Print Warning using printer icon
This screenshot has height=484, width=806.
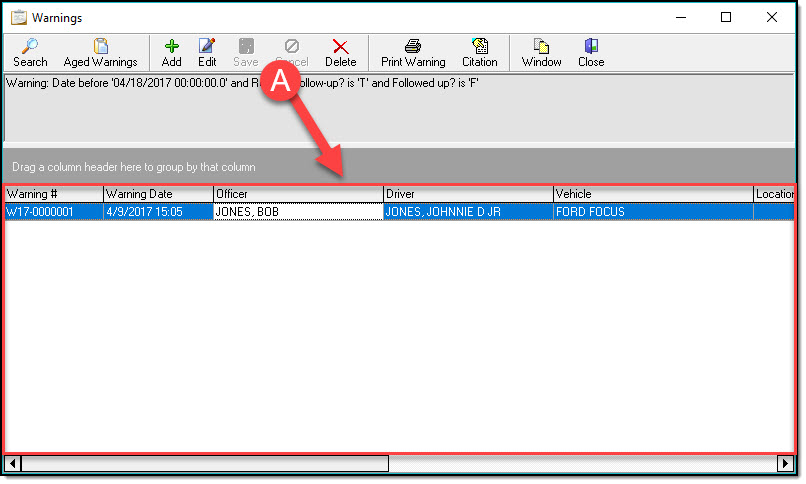point(413,46)
